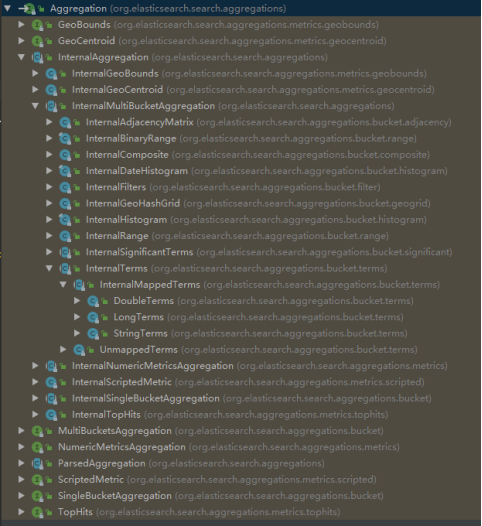Click the InternalDateHistogram class icon
This screenshot has height=526, width=482.
pyautogui.click(x=64, y=171)
